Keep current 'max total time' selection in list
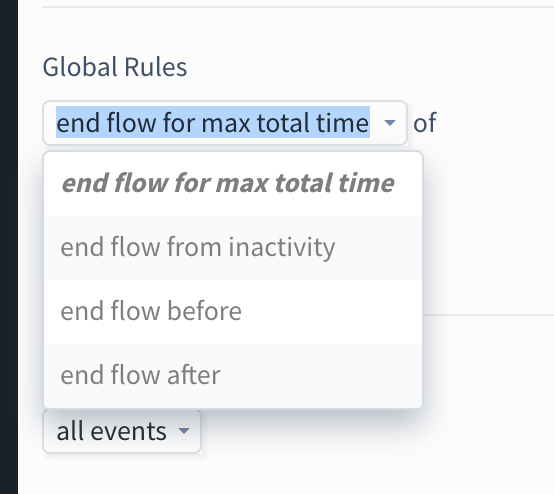 click(x=233, y=183)
